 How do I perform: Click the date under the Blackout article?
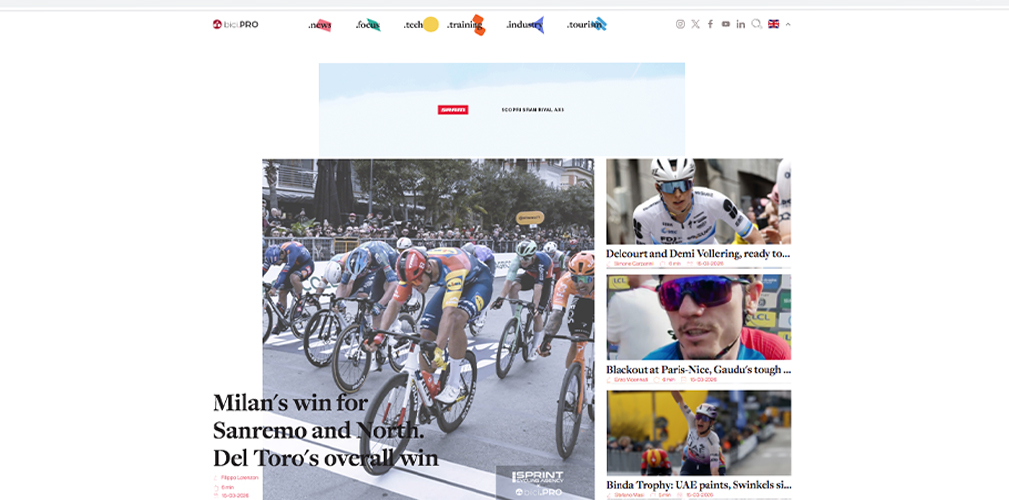(x=703, y=380)
